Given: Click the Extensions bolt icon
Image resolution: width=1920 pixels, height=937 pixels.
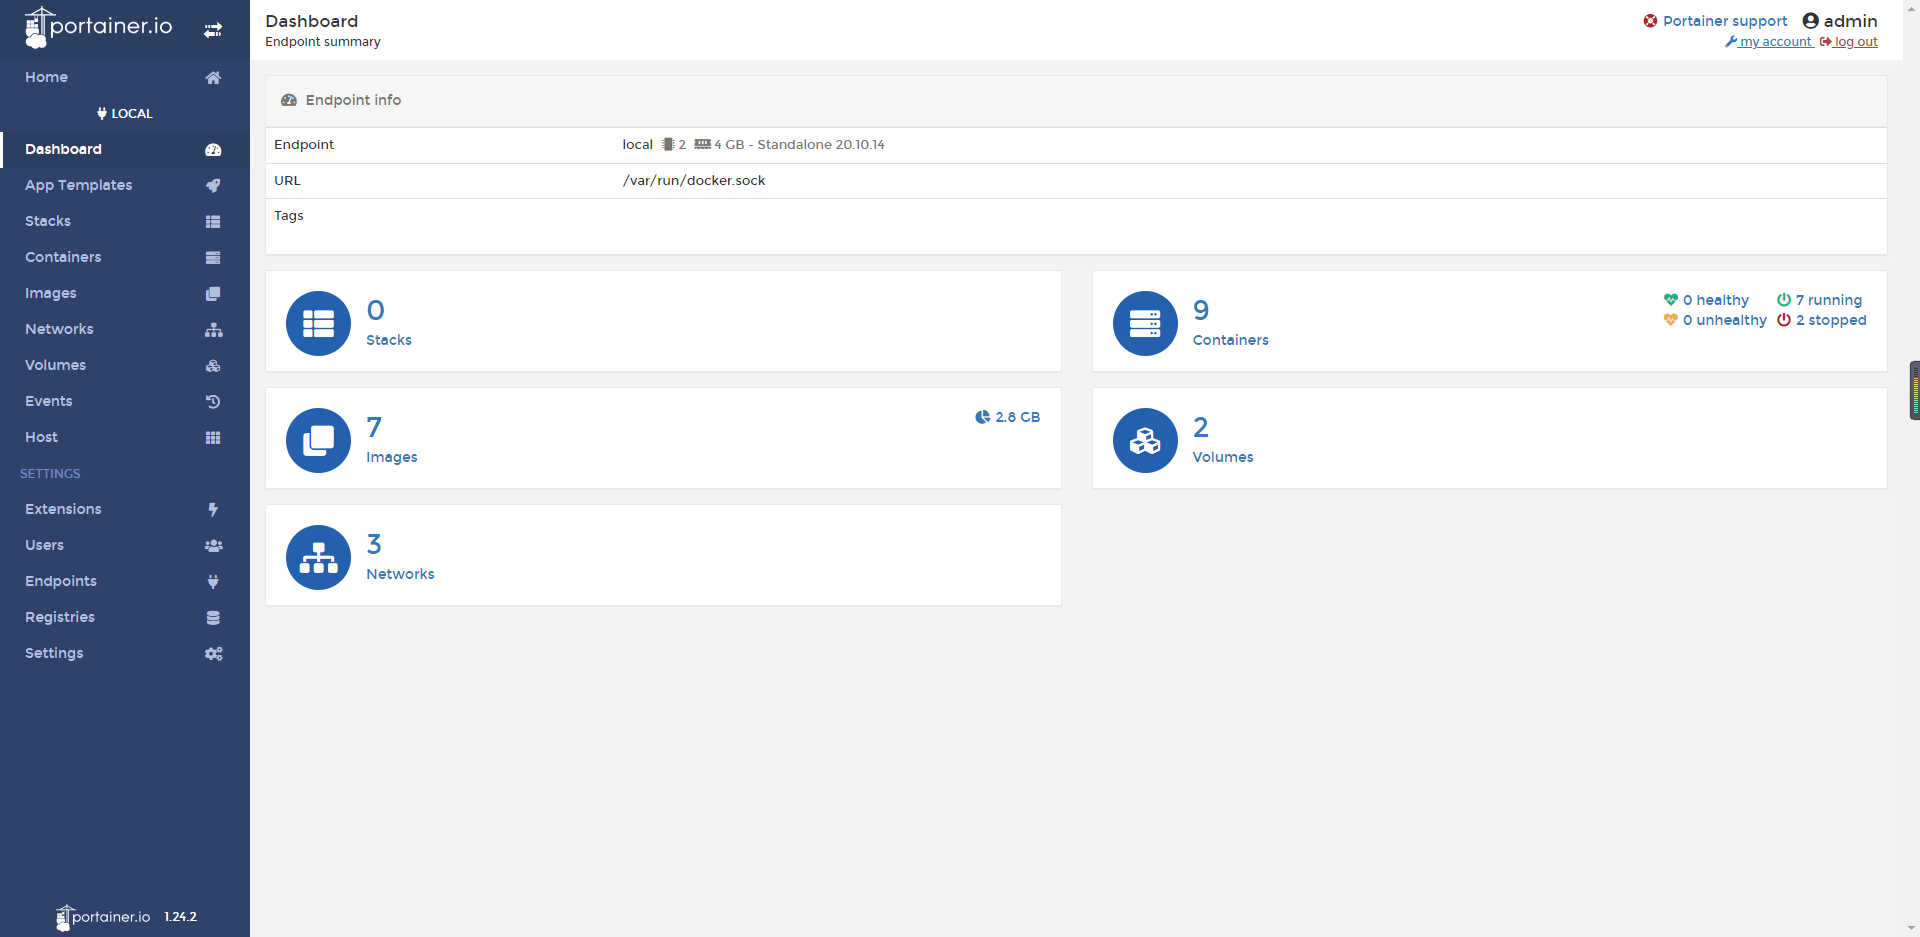Looking at the screenshot, I should pyautogui.click(x=213, y=509).
